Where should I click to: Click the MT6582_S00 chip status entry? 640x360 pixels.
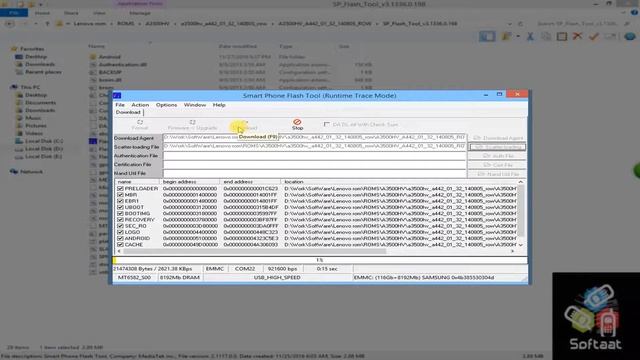click(134, 278)
